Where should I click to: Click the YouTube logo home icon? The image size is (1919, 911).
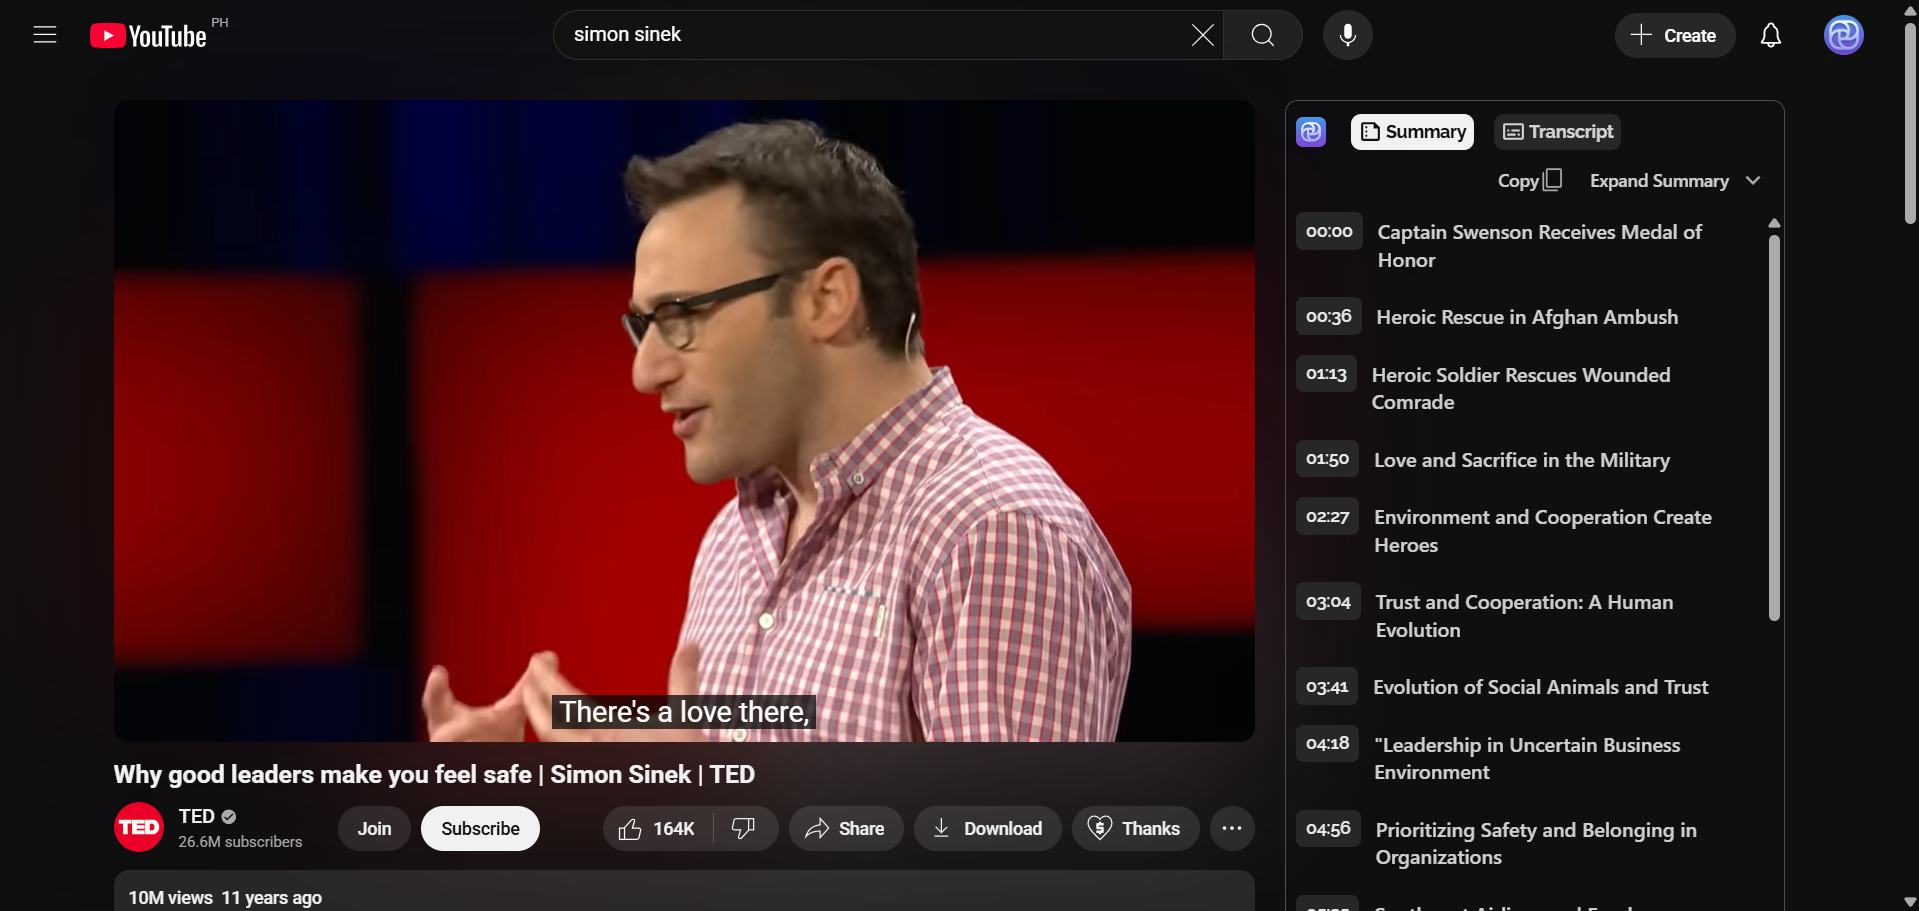148,36
